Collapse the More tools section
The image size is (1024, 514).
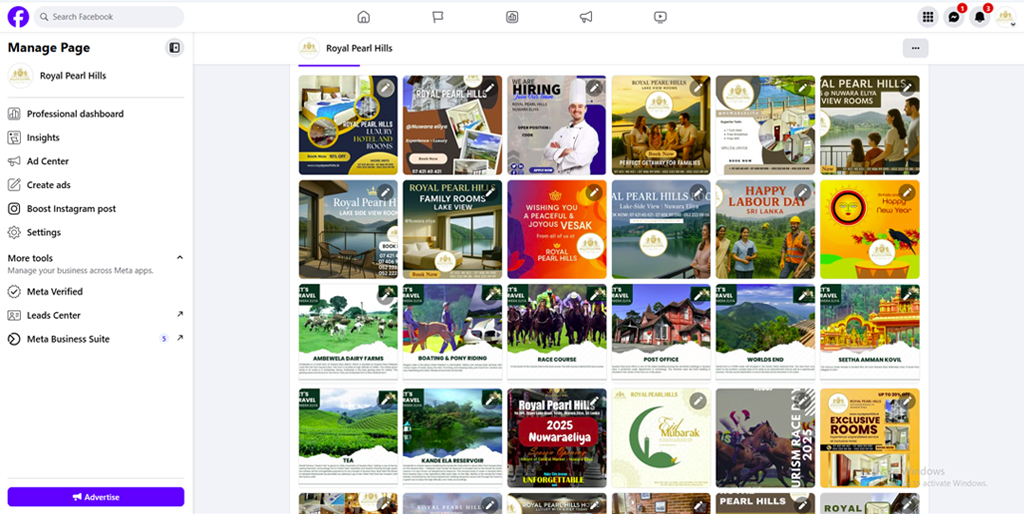180,258
